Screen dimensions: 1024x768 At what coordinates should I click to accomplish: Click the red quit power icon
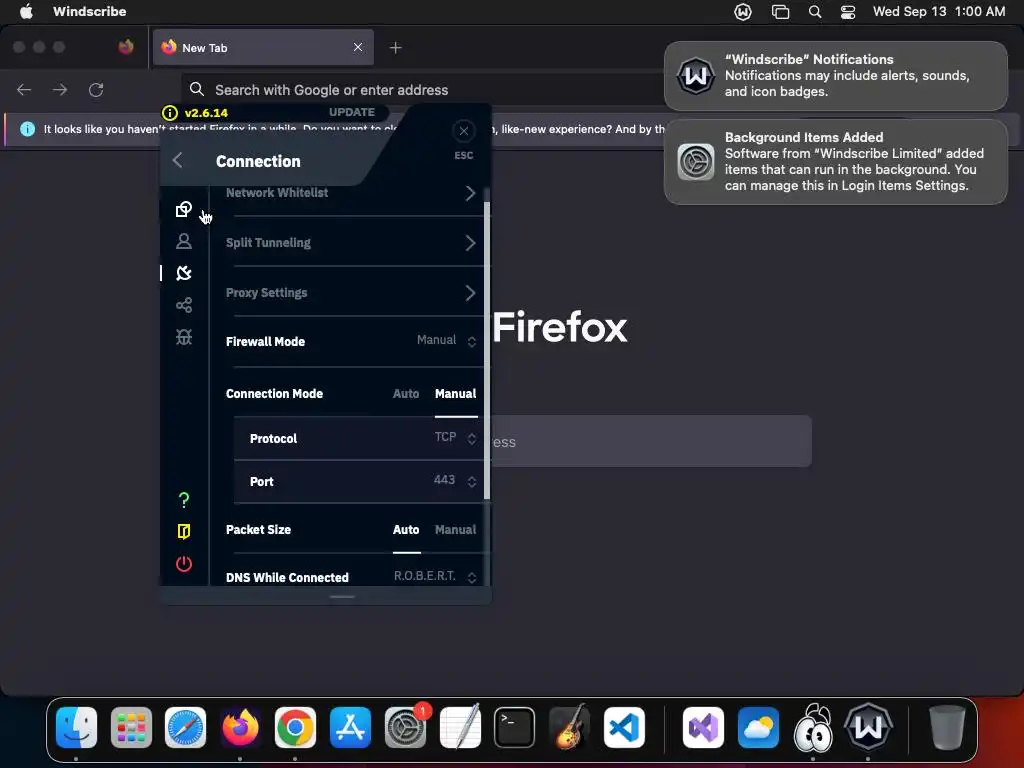(x=184, y=564)
